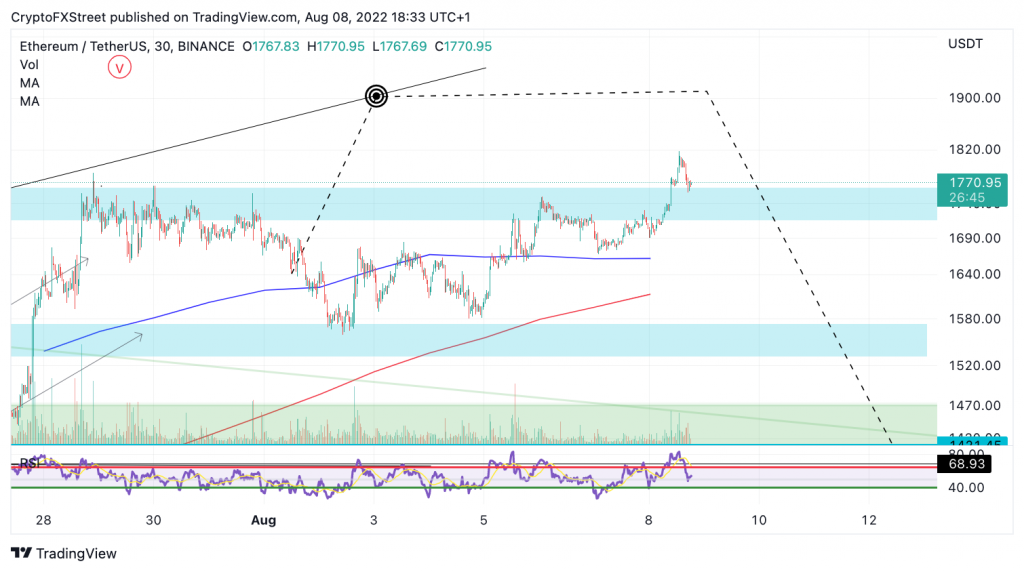Click the lower light blue support zone
This screenshot has height=572, width=1024.
[469, 340]
